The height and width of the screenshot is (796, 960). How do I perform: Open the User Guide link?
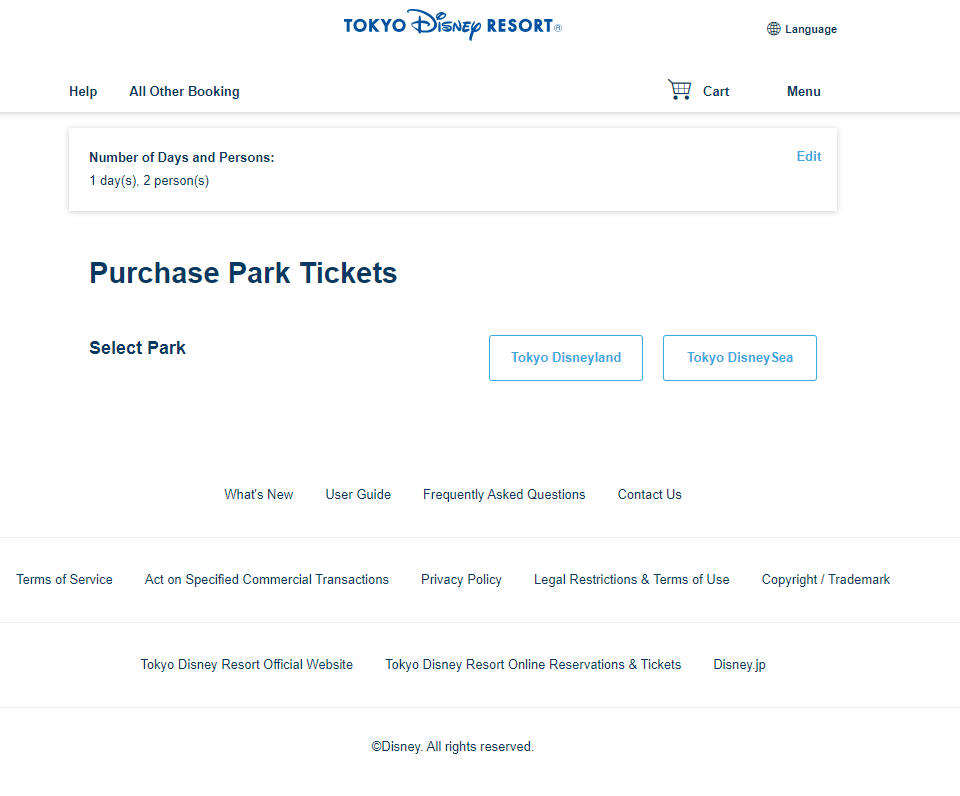click(x=358, y=494)
